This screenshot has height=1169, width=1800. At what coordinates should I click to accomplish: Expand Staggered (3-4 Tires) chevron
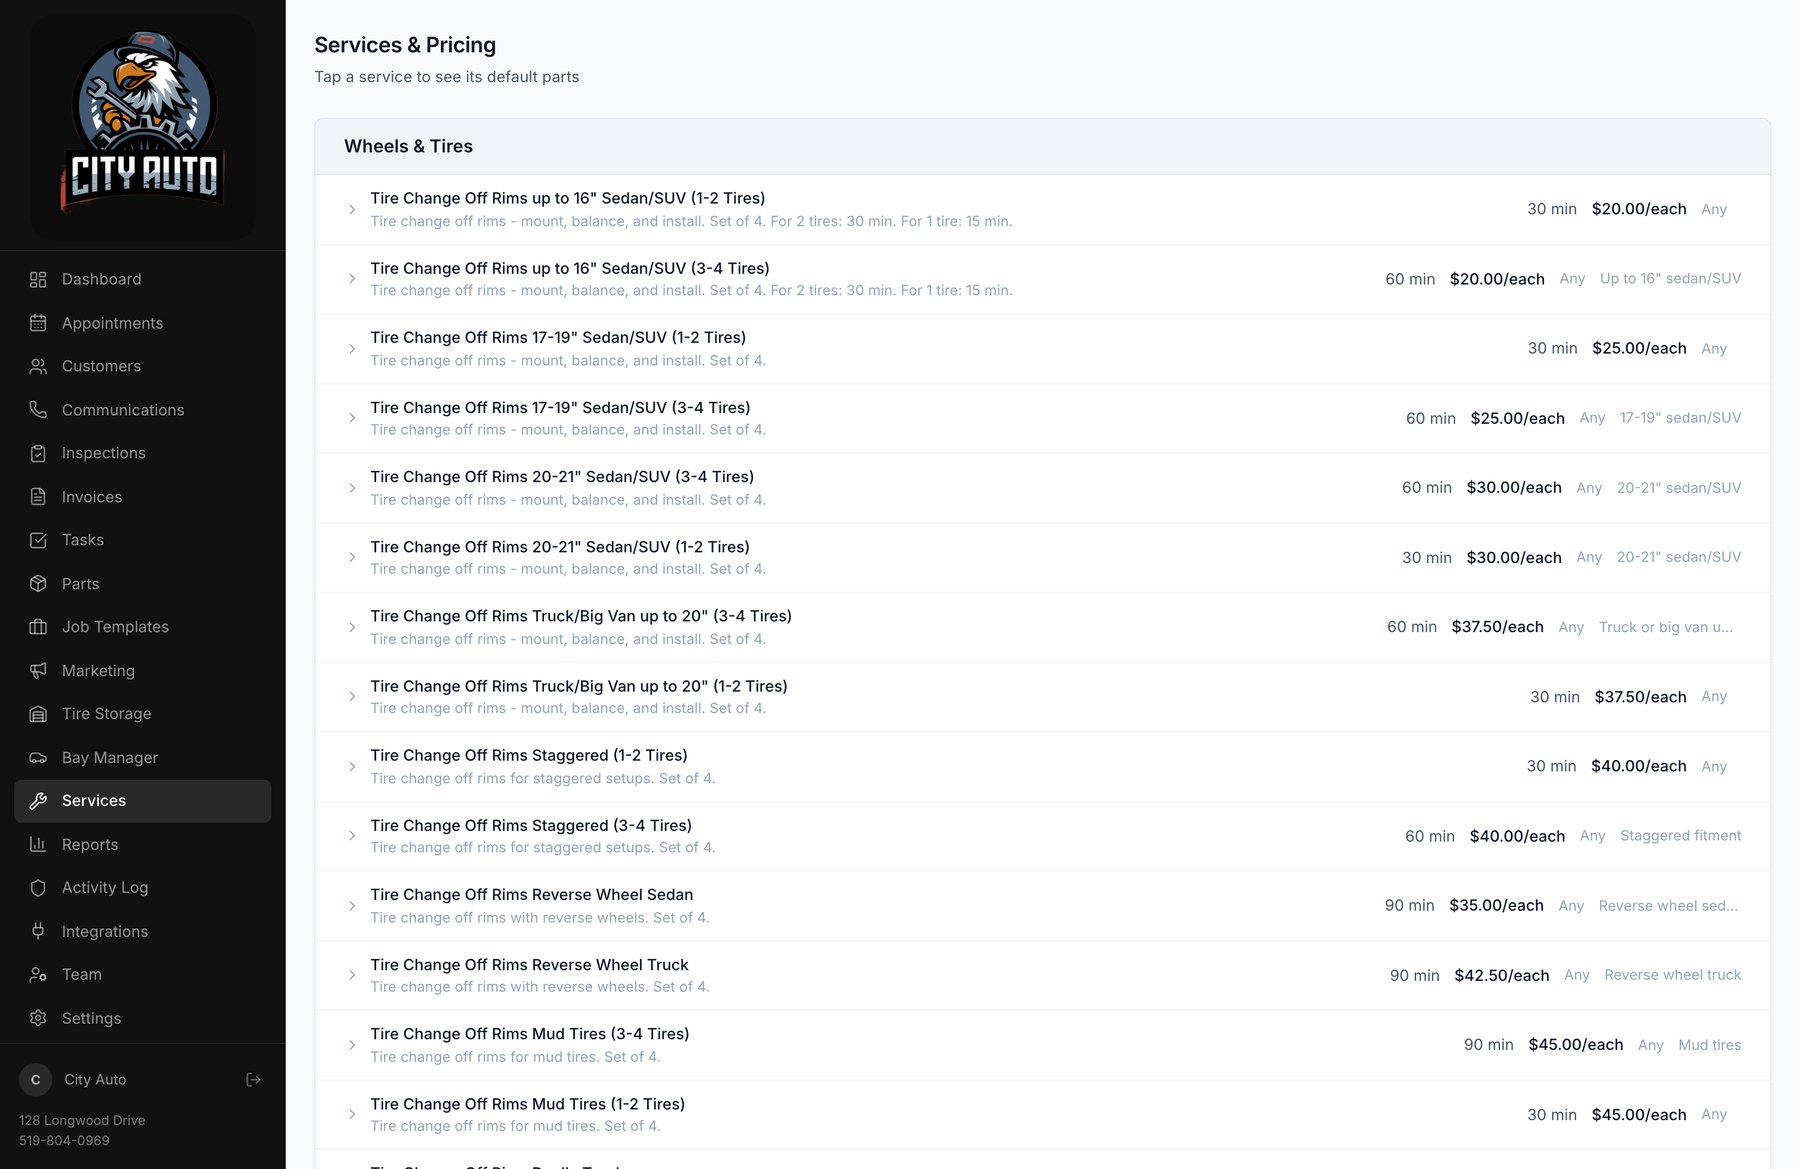pos(352,836)
